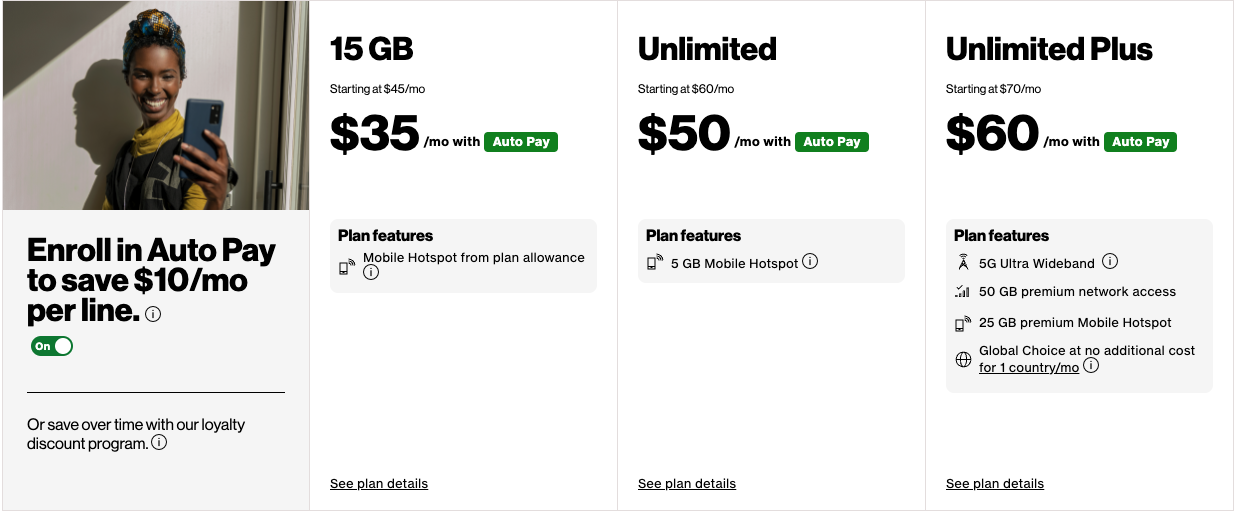The image size is (1234, 511).
Task: Follow the 'for 1 country/mo' underlined link
Action: click(x=1029, y=368)
